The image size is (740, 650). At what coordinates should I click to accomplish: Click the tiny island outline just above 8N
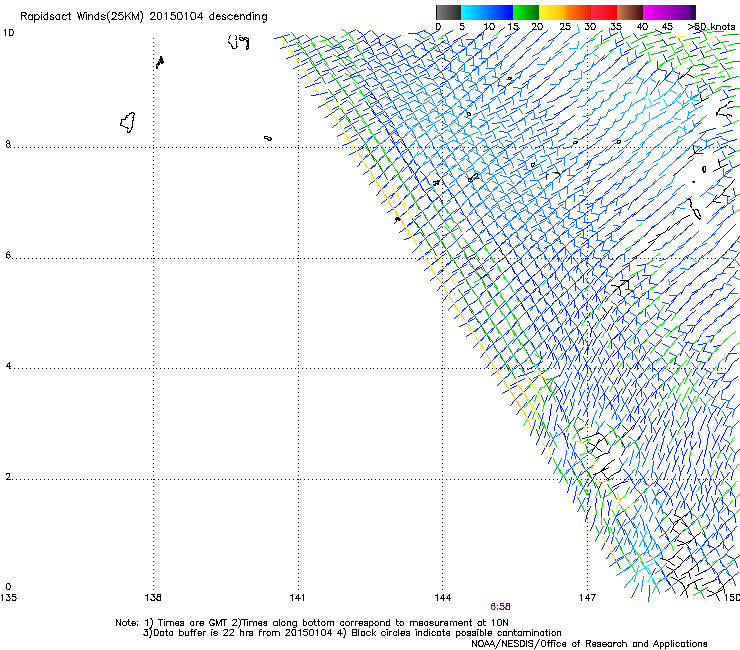click(x=268, y=138)
